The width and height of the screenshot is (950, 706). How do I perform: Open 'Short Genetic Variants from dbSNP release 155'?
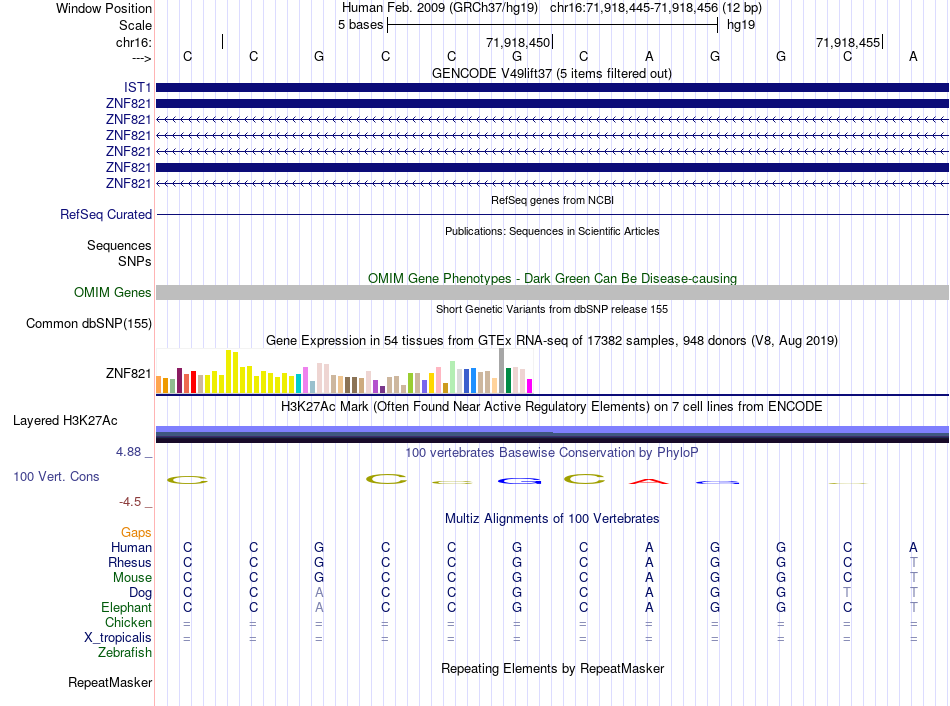point(552,309)
